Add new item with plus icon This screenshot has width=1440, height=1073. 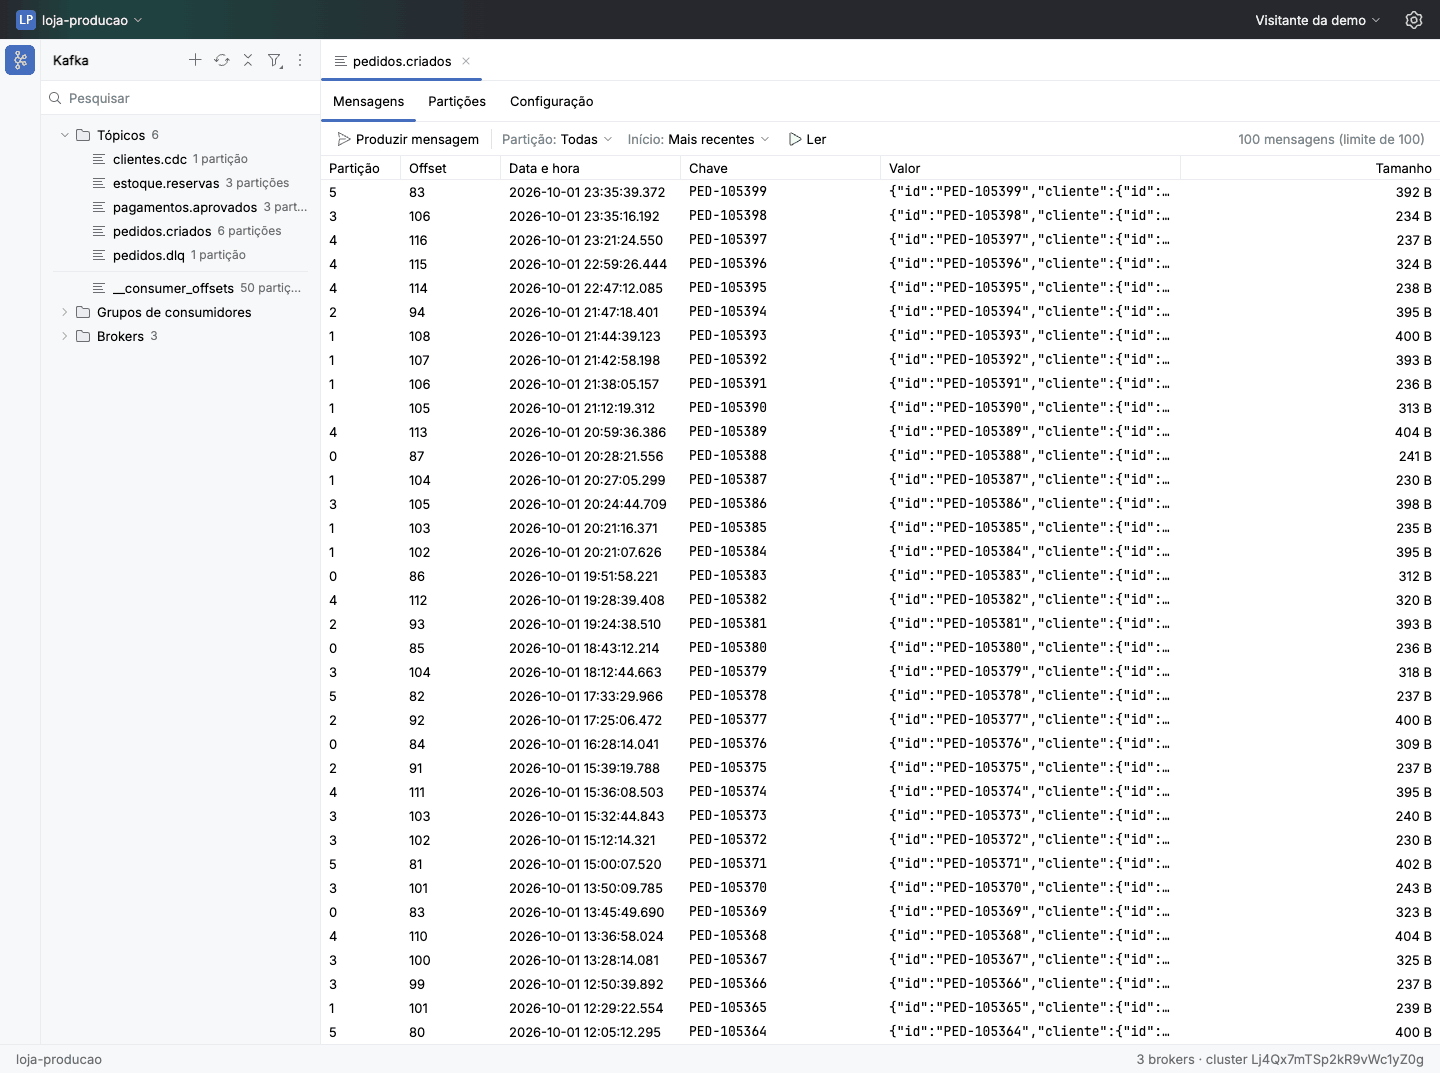tap(195, 60)
